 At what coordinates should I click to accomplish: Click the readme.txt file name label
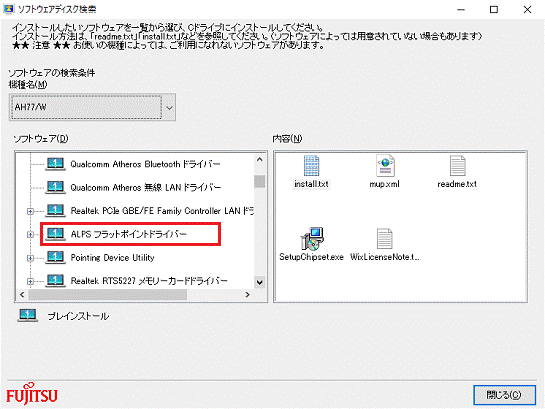tap(457, 184)
